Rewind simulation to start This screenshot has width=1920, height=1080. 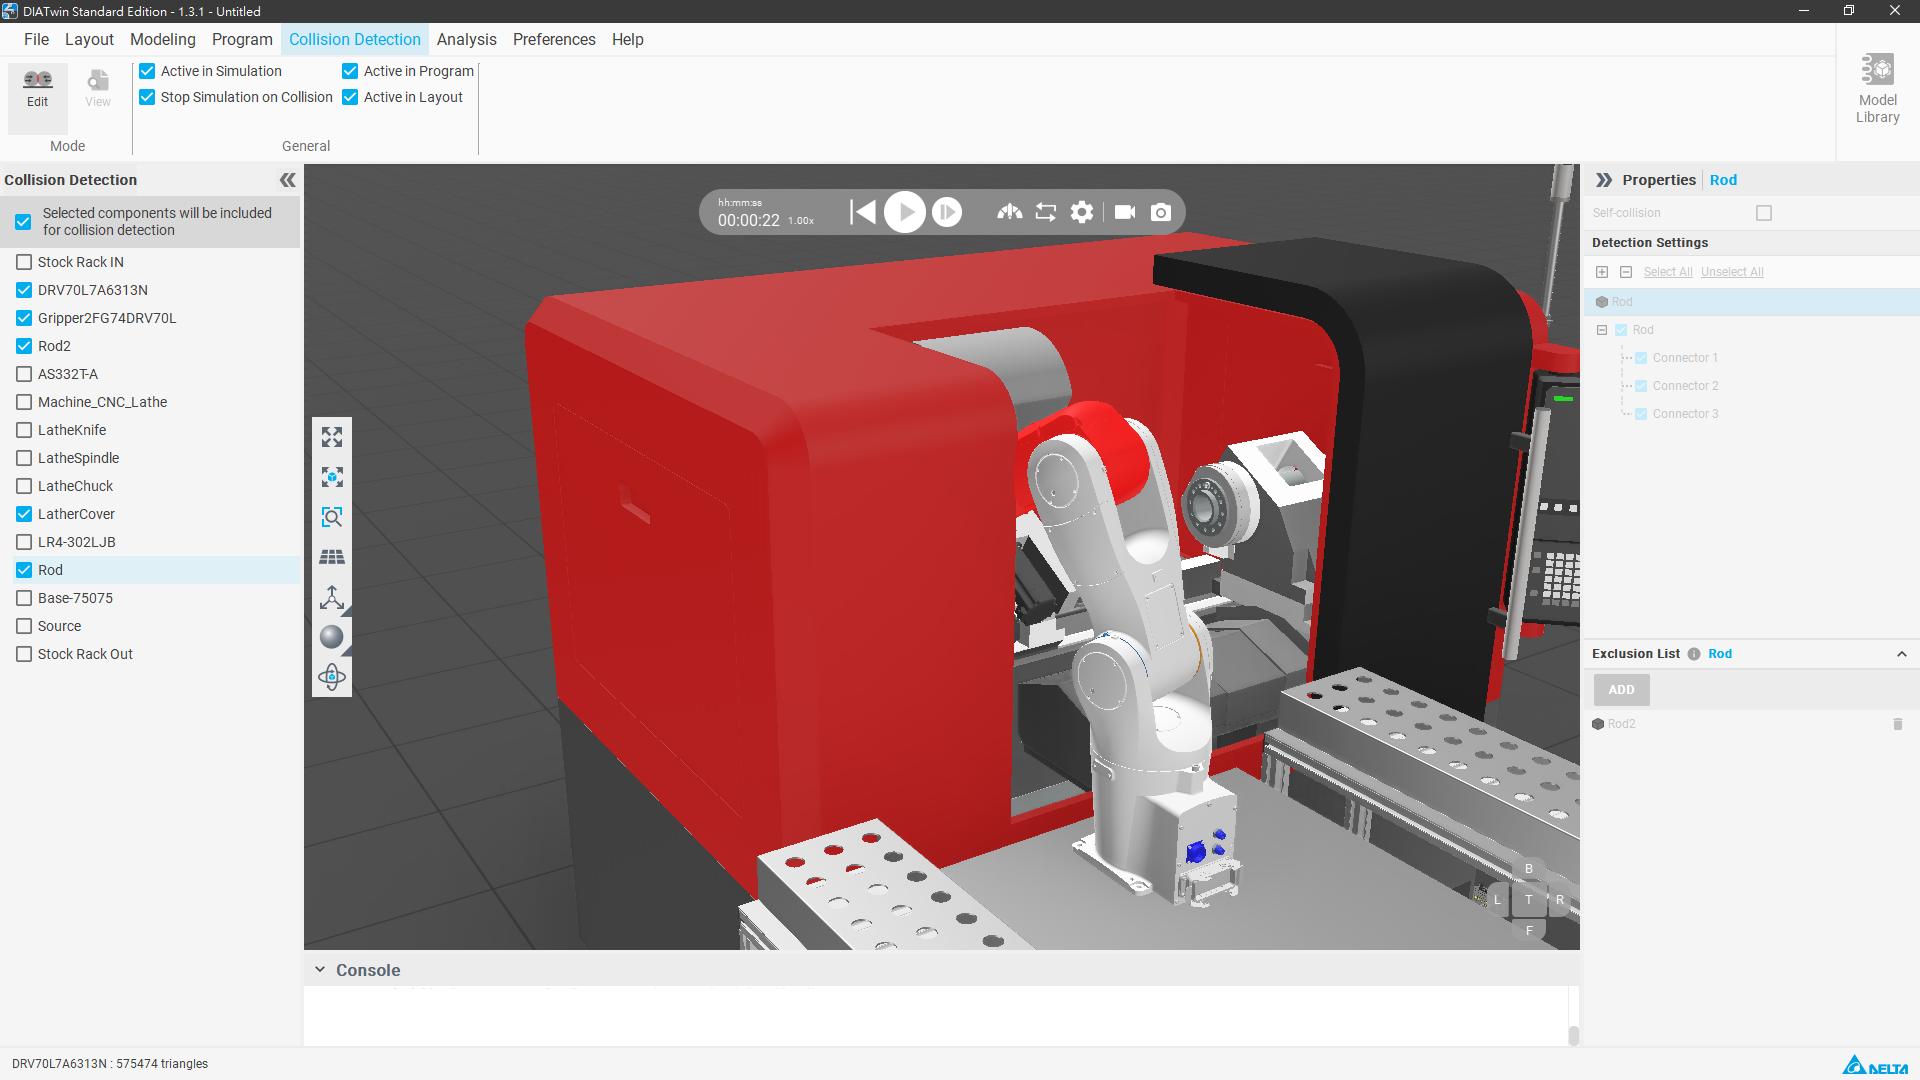(x=862, y=212)
